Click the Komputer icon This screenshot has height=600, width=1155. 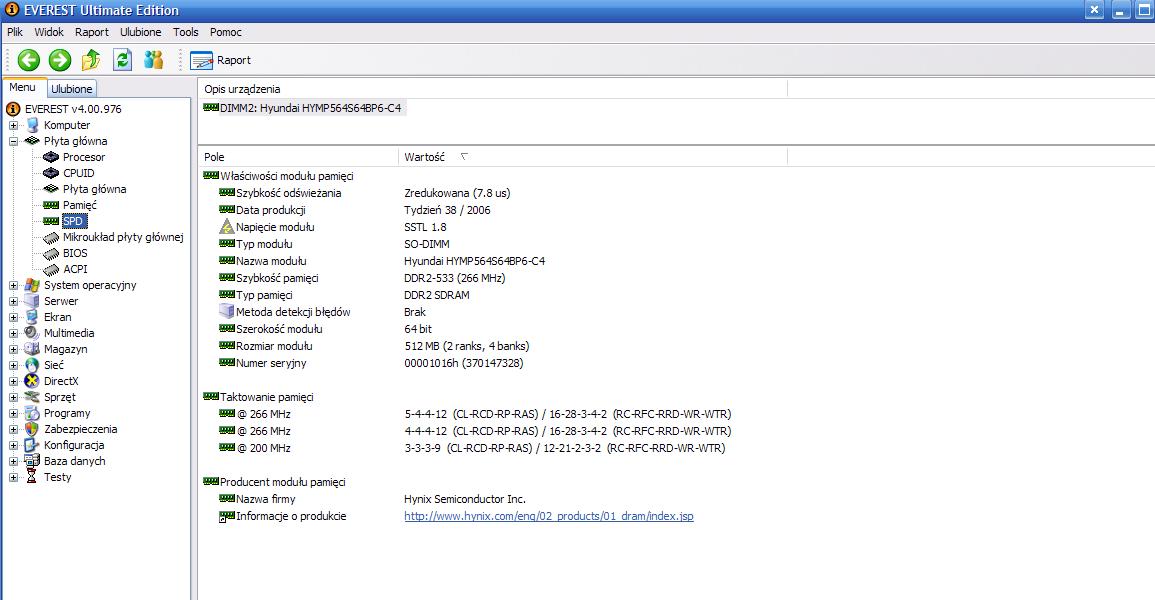32,125
